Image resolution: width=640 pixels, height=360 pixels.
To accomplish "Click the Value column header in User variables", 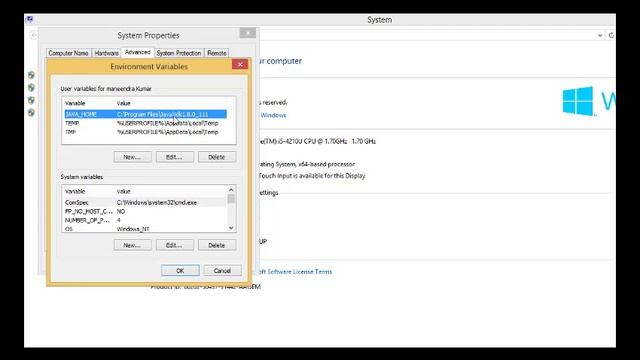I will pyautogui.click(x=124, y=103).
